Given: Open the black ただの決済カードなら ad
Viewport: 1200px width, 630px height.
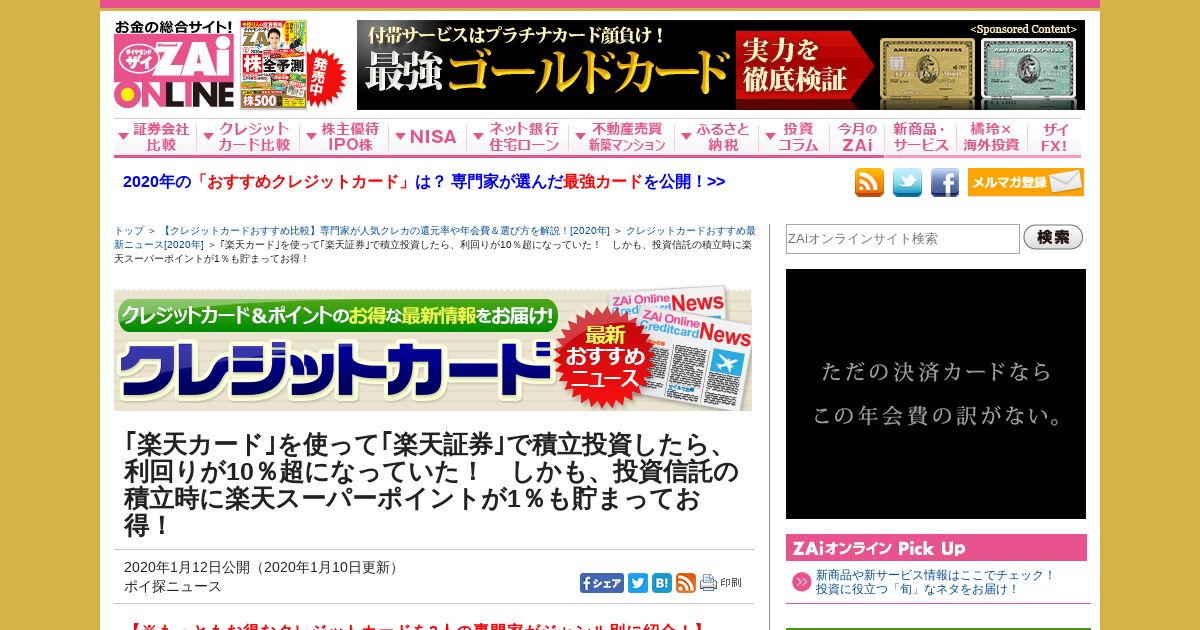Looking at the screenshot, I should click(x=936, y=394).
